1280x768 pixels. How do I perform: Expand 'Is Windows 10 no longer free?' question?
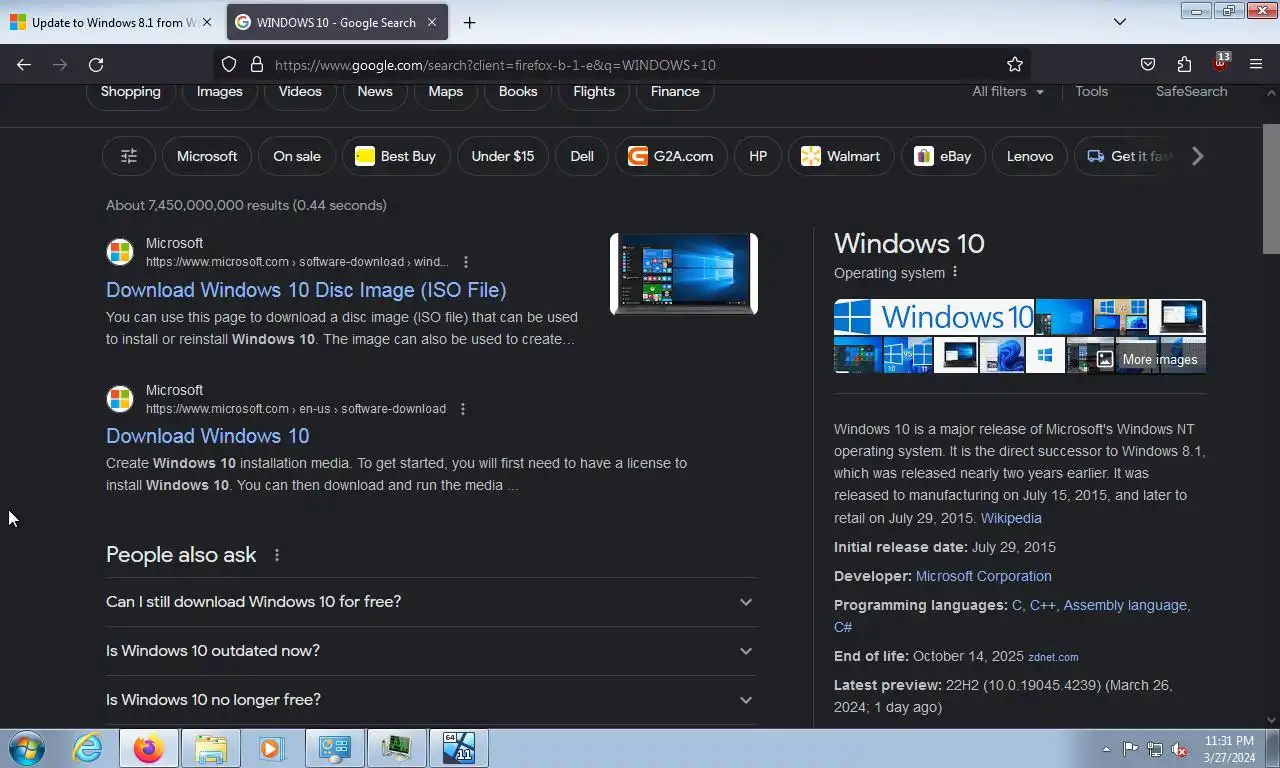431,700
